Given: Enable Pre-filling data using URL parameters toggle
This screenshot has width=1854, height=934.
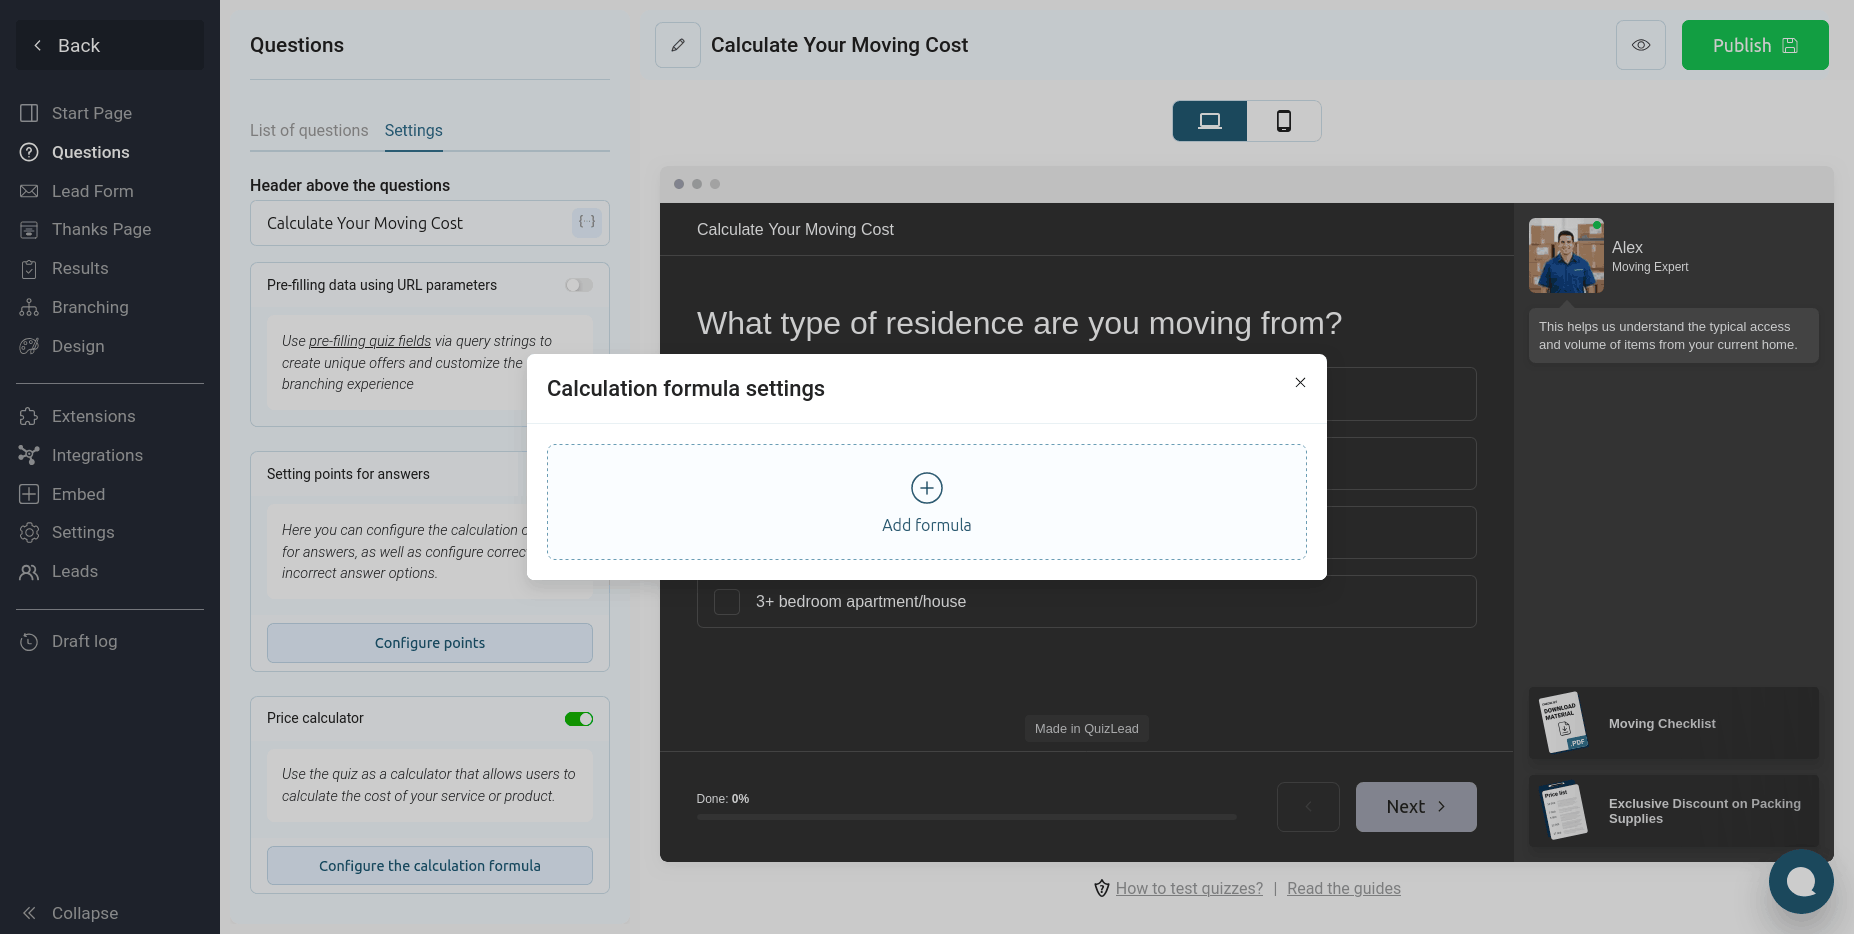Looking at the screenshot, I should pyautogui.click(x=578, y=285).
